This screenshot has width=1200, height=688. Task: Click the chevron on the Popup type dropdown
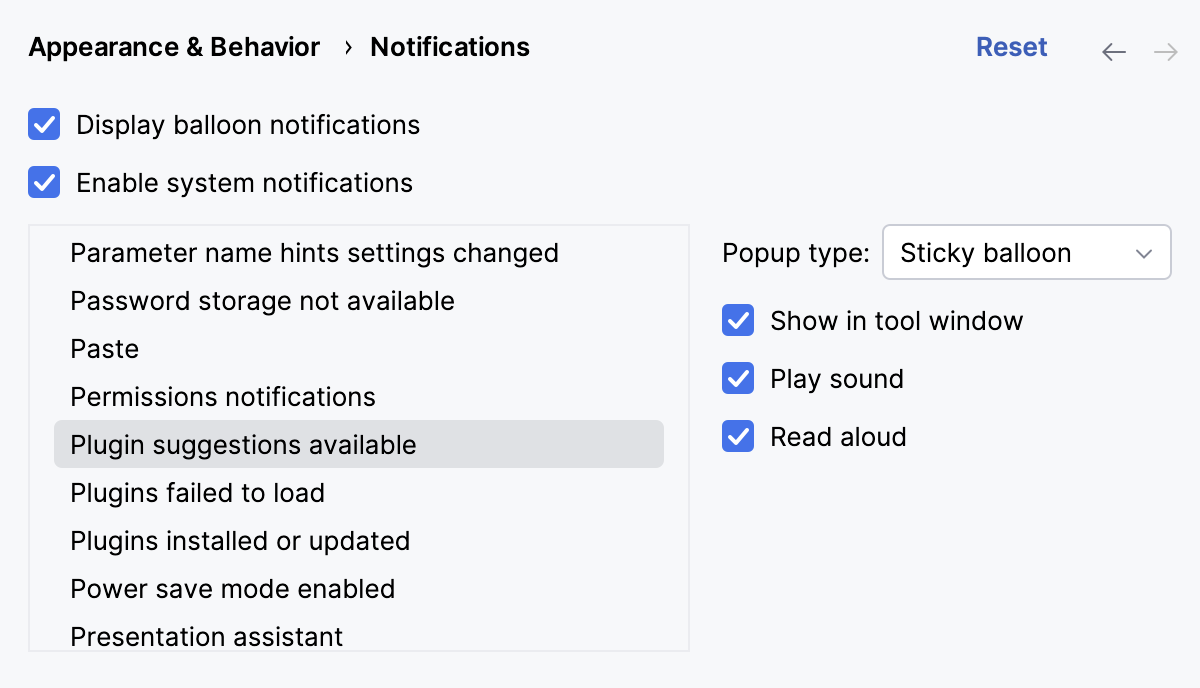1144,253
